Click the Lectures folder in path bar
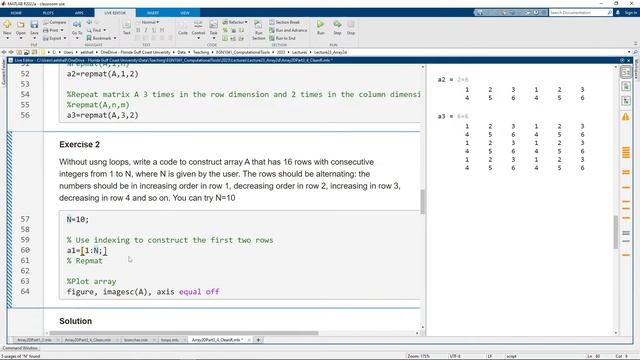The image size is (640, 360). tap(299, 52)
